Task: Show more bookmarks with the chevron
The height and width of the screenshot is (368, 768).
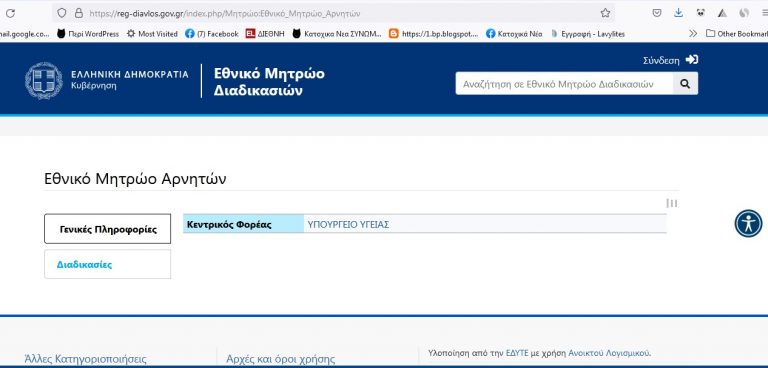Action: coord(693,34)
